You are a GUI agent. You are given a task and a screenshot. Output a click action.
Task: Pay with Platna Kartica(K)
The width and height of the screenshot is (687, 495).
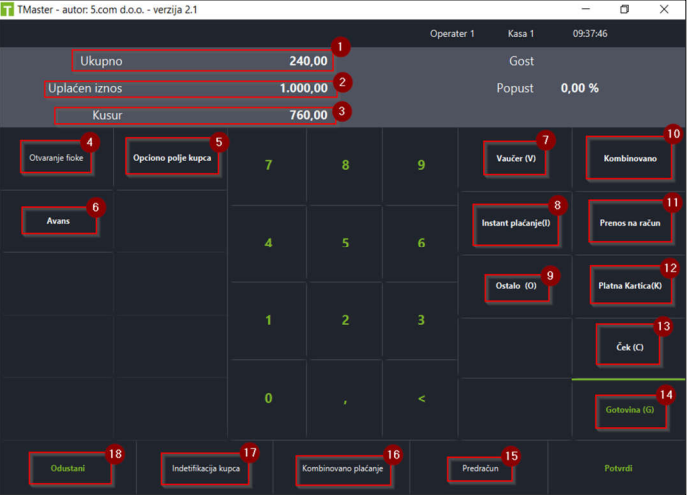tap(630, 286)
